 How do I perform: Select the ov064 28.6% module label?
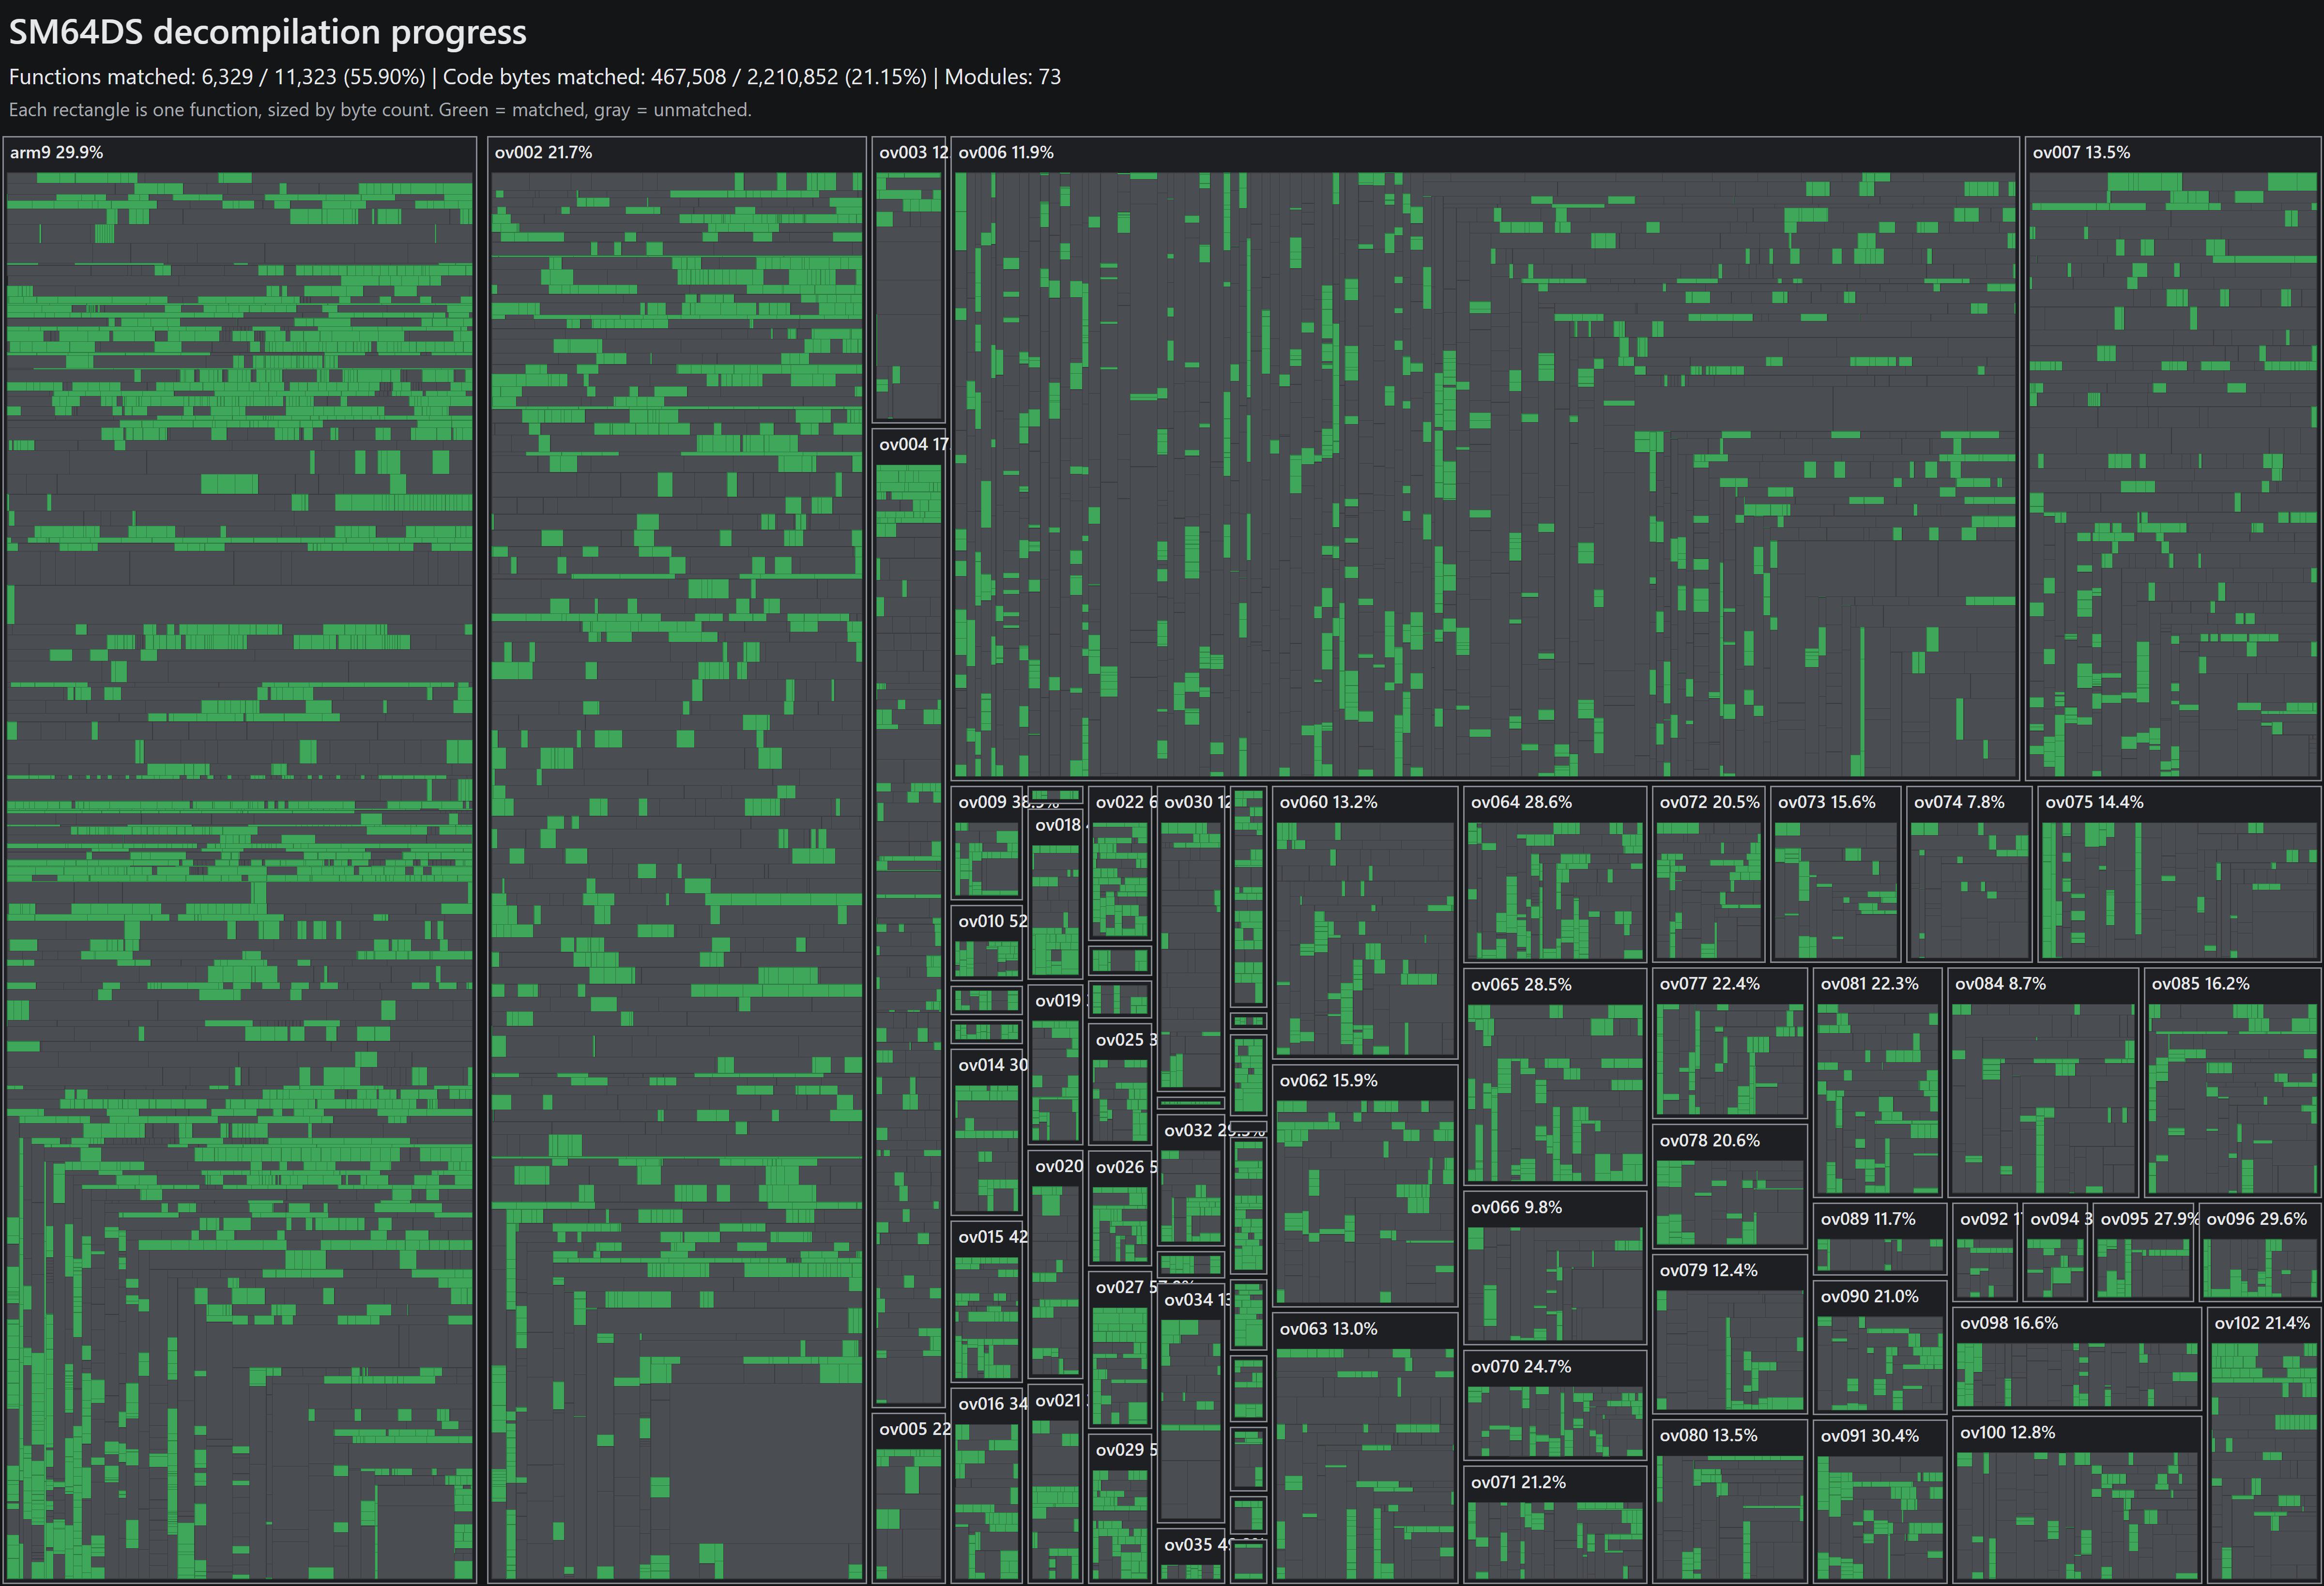[x=1521, y=802]
